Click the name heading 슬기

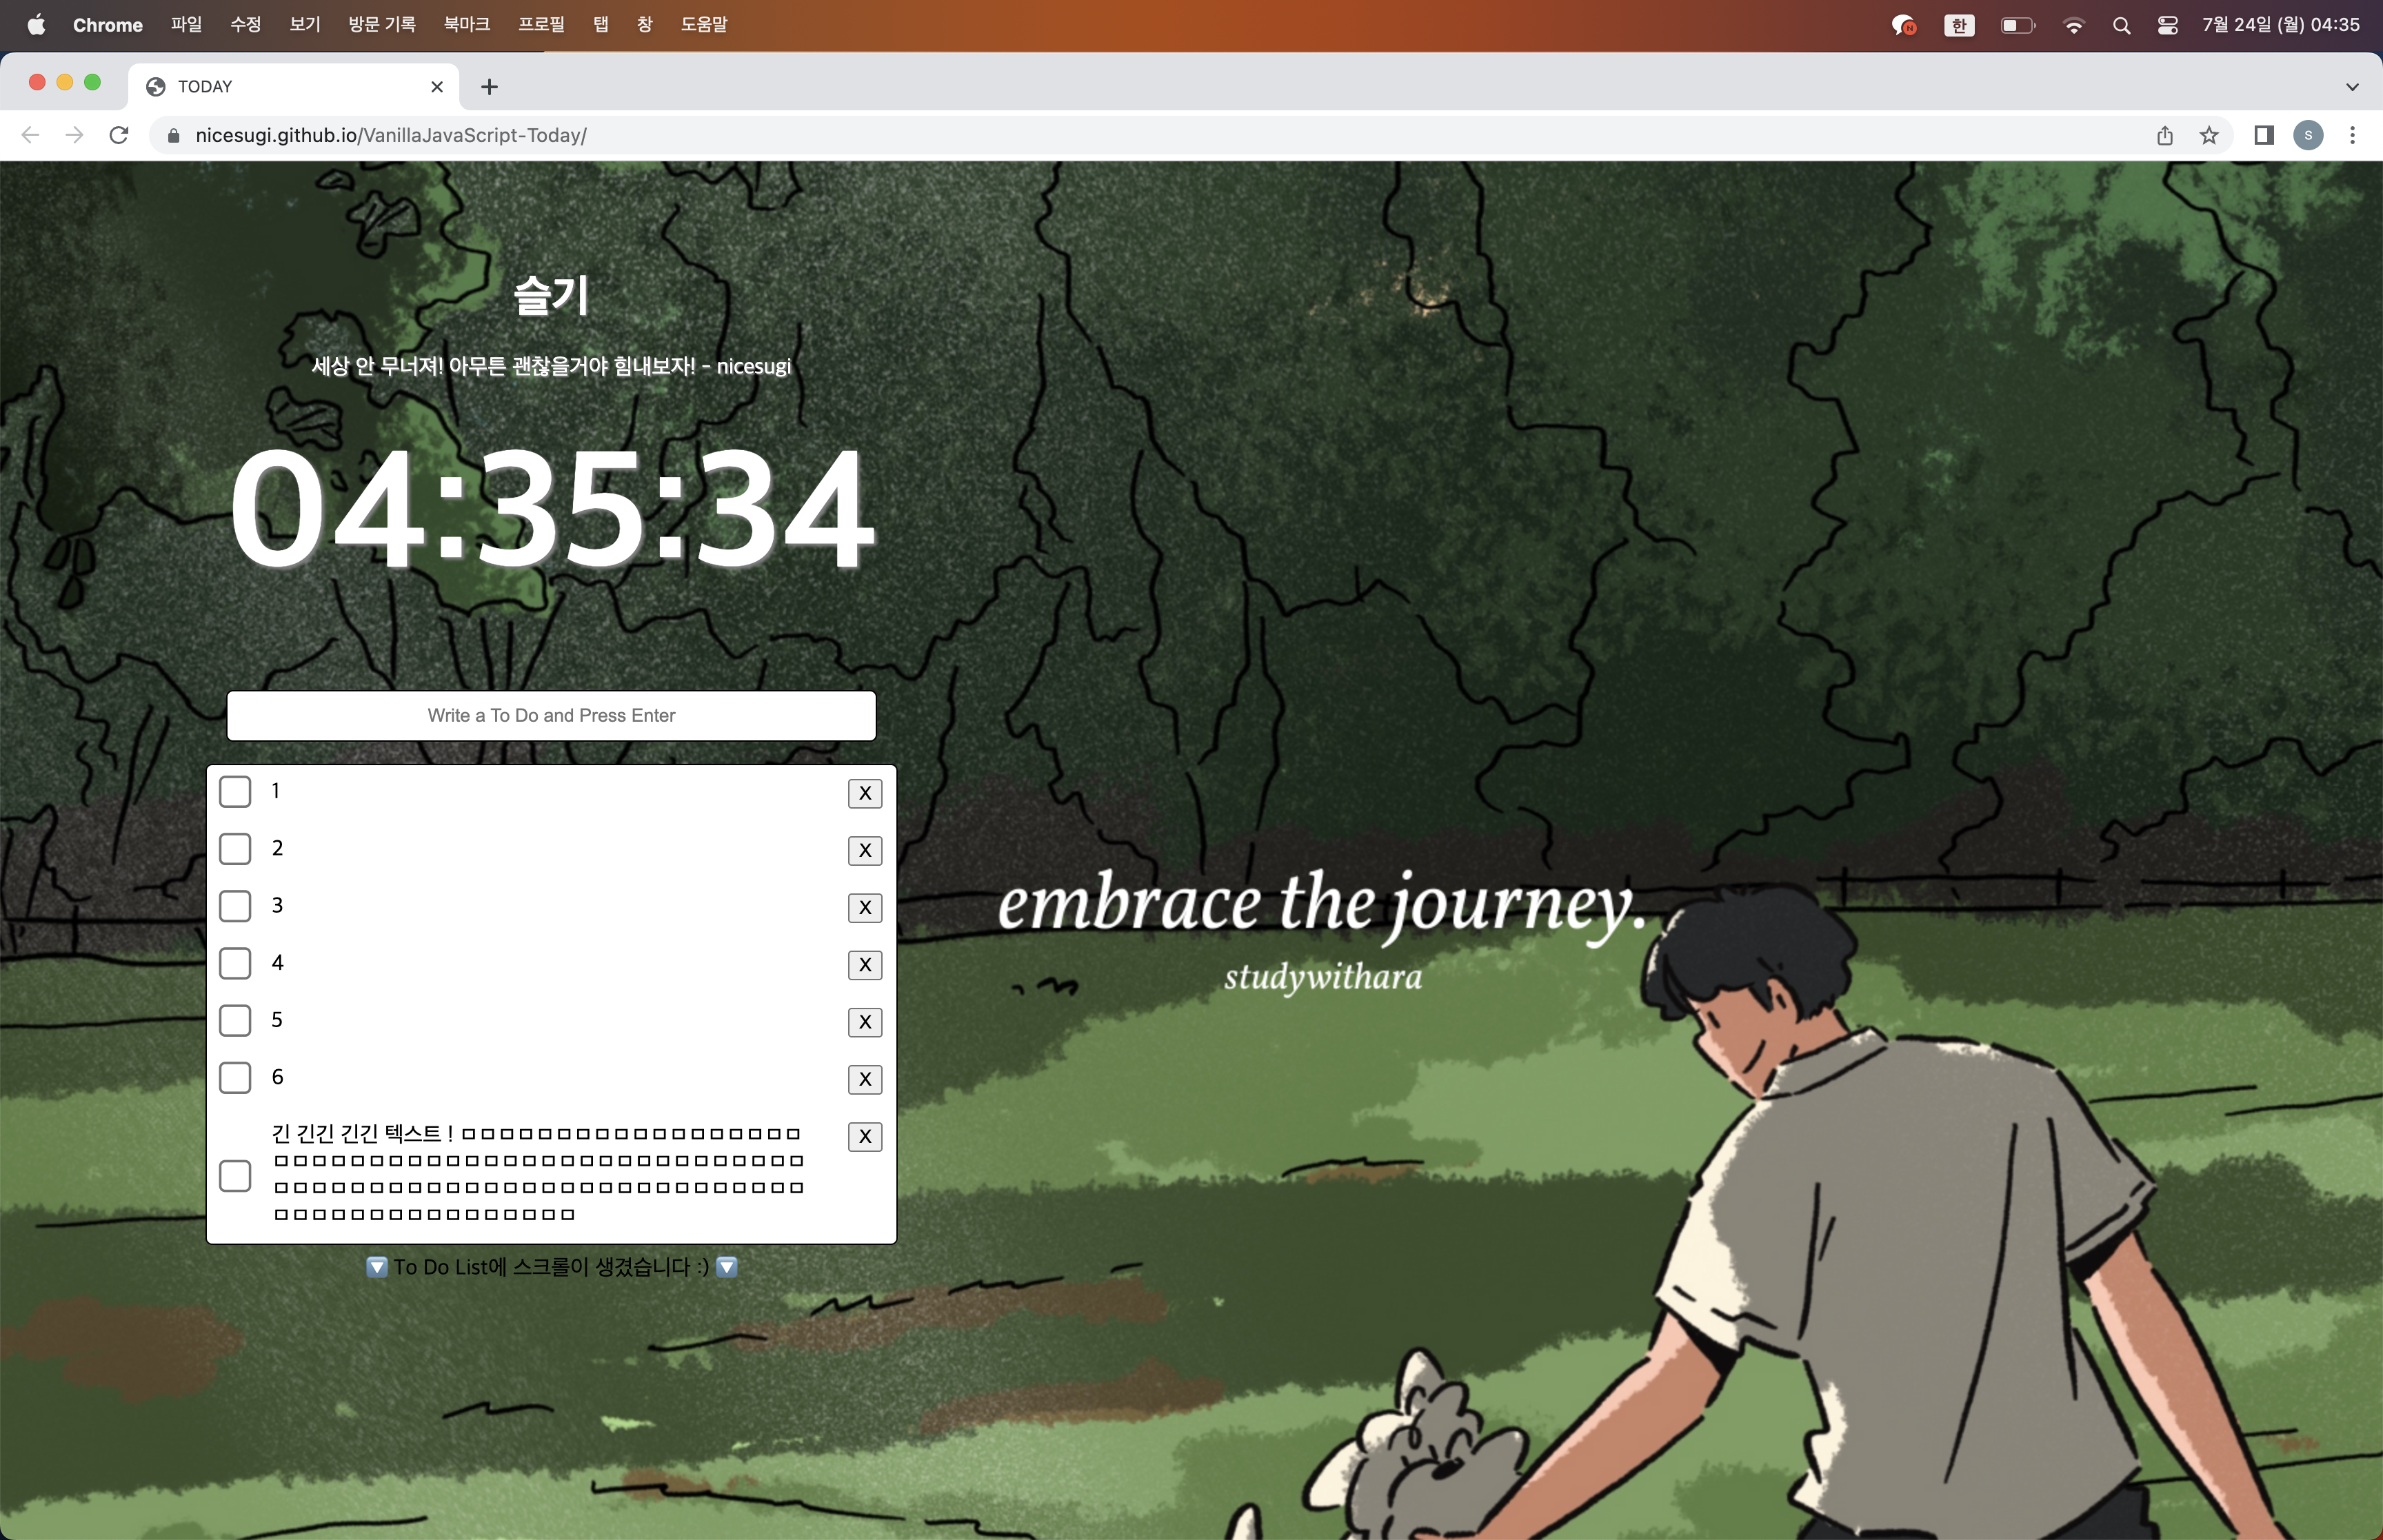(x=551, y=296)
